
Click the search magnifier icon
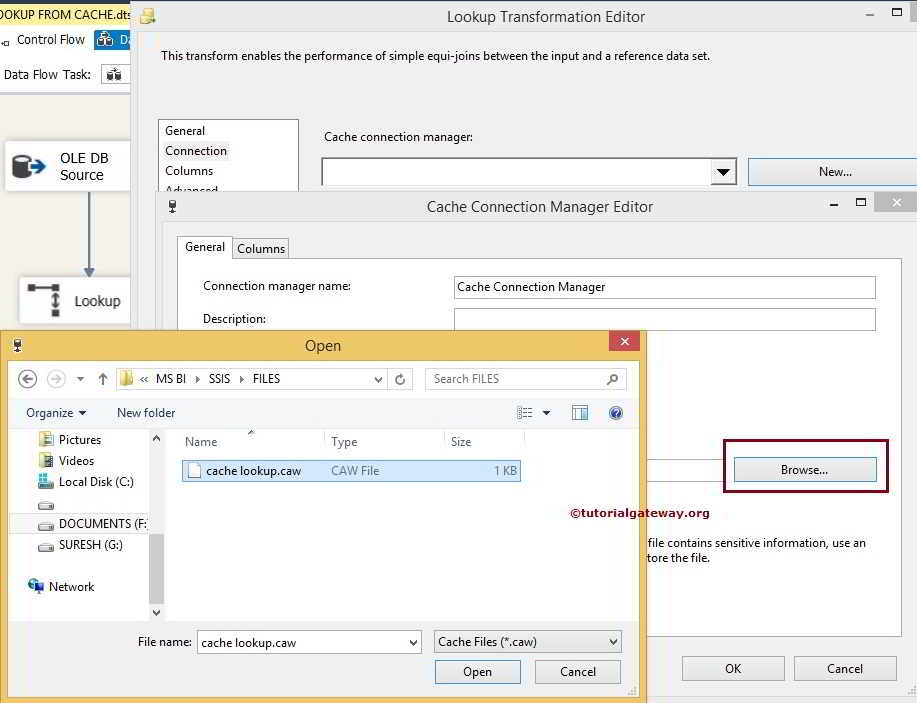(x=612, y=379)
